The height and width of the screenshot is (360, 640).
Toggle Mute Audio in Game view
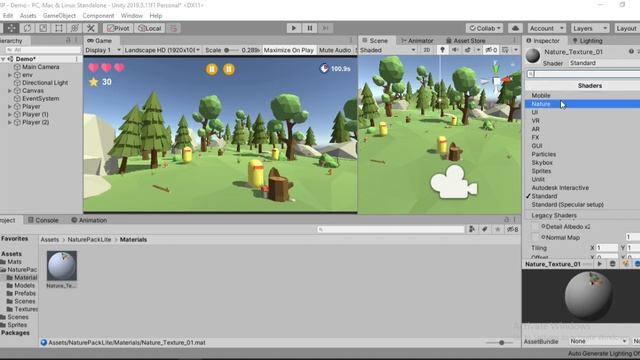[x=335, y=50]
